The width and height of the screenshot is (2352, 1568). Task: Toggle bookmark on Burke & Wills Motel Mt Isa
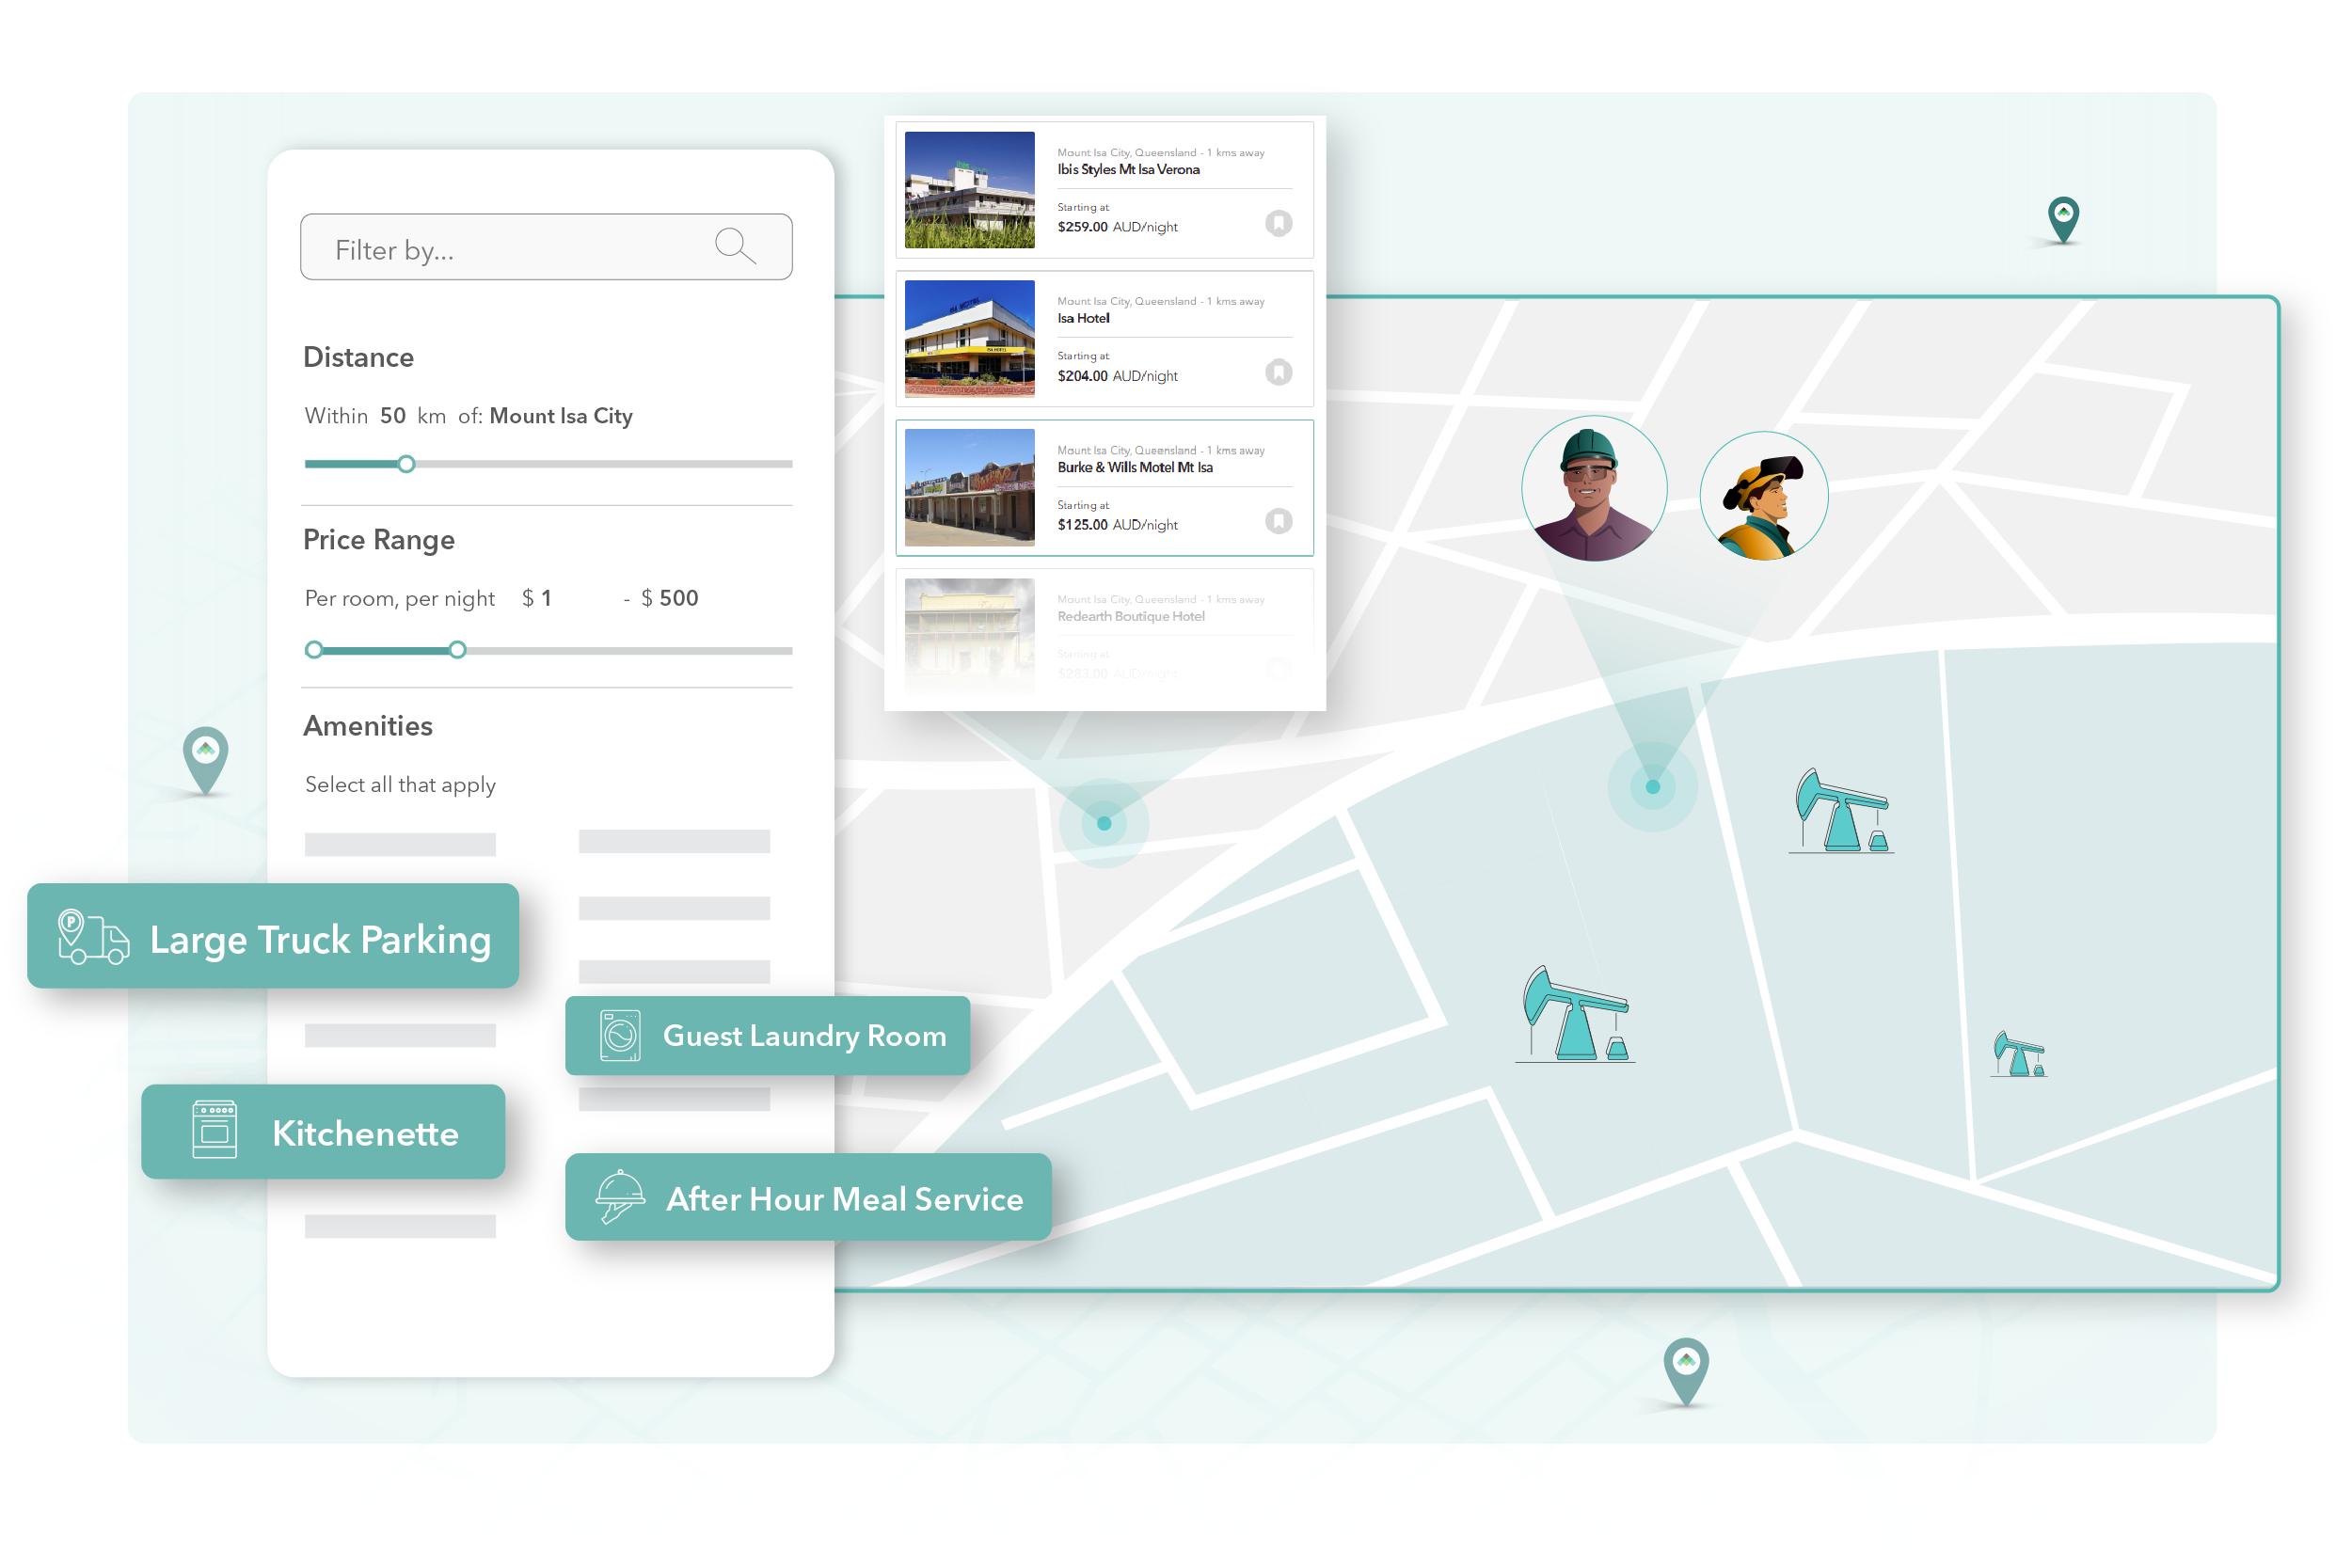[1279, 521]
